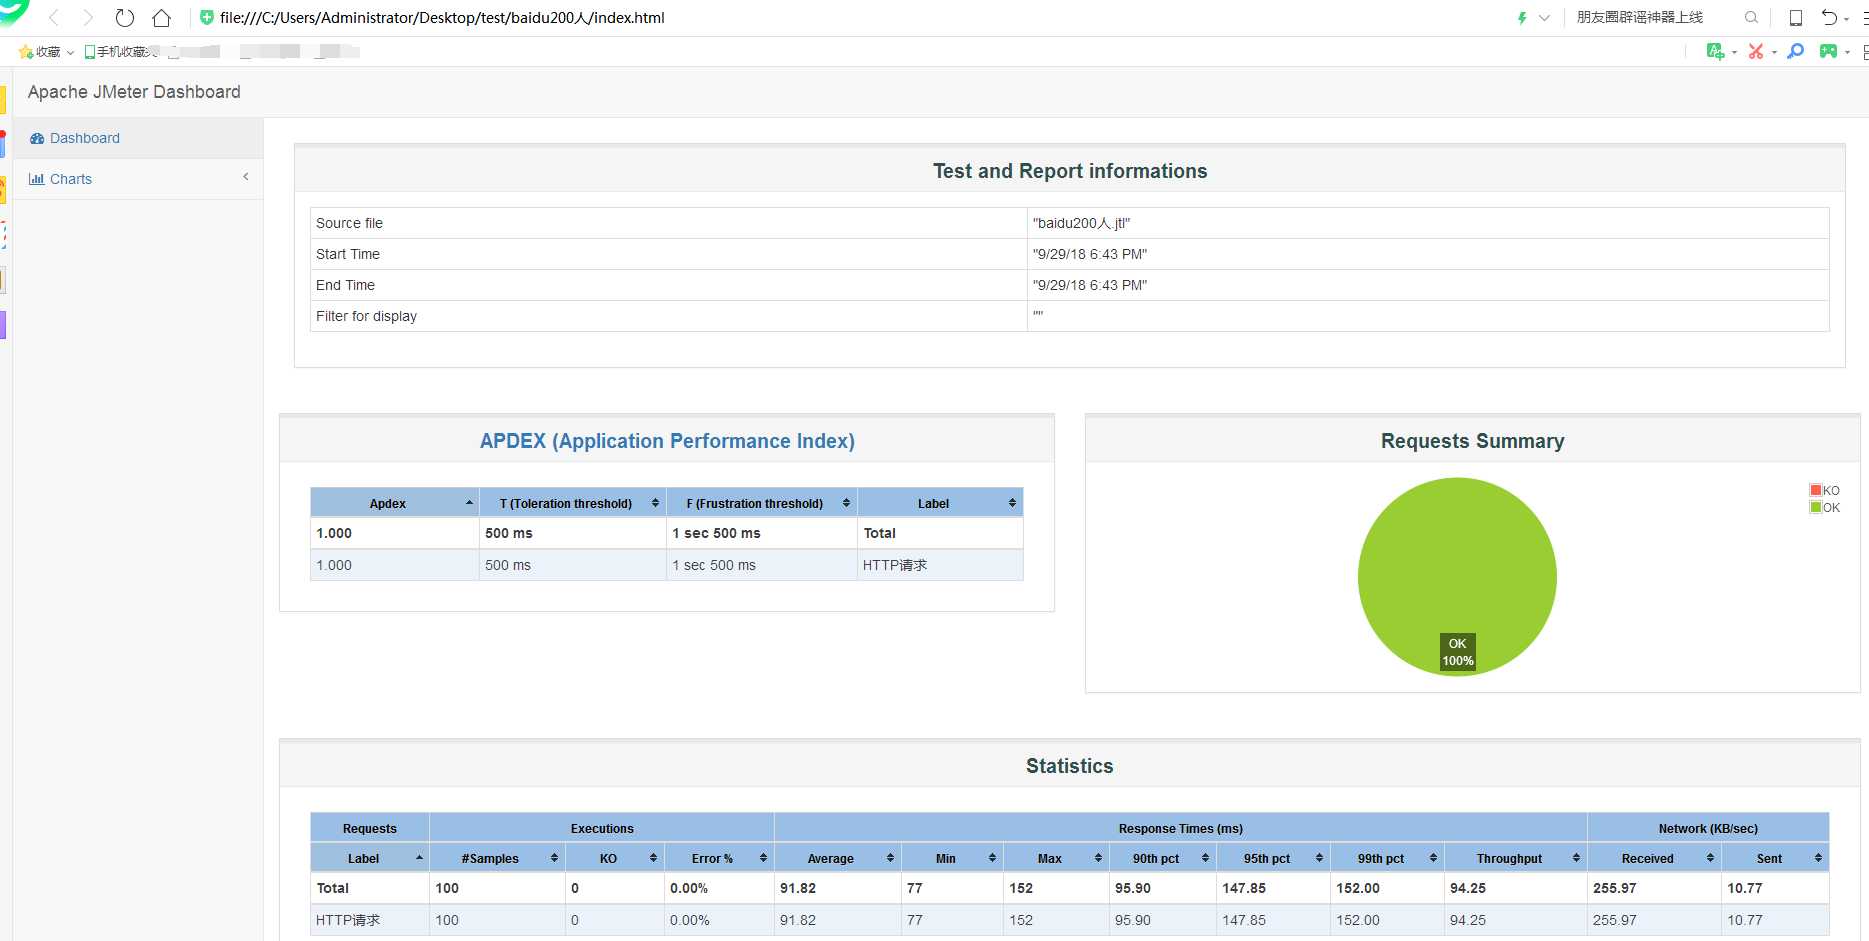Sort Statistics by Throughput column
Viewport: 1869px width, 941px height.
point(1516,858)
